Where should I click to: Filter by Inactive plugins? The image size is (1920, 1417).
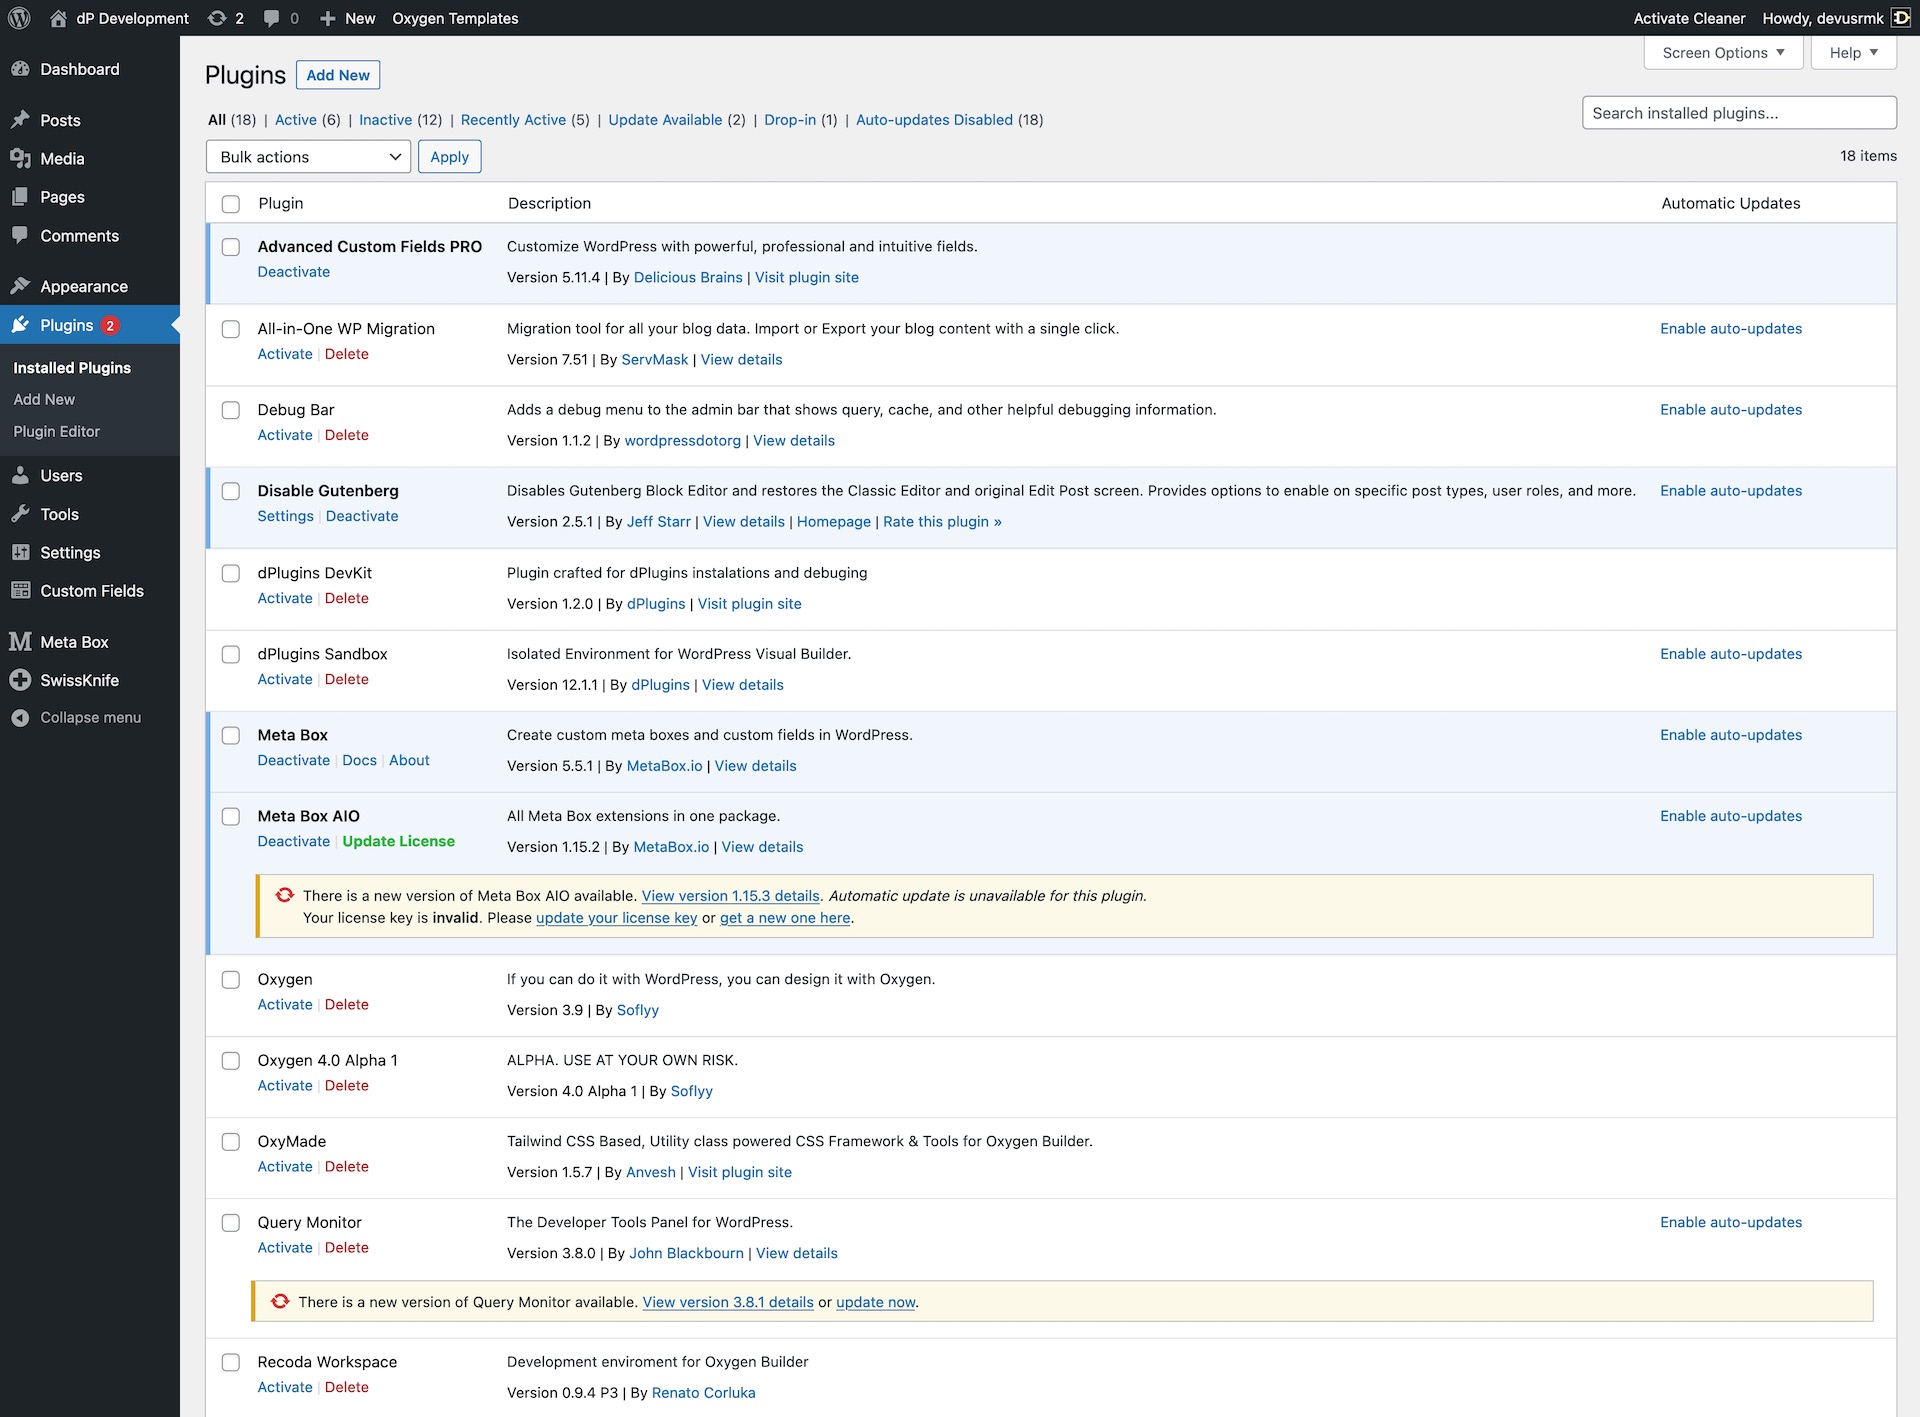click(x=386, y=120)
